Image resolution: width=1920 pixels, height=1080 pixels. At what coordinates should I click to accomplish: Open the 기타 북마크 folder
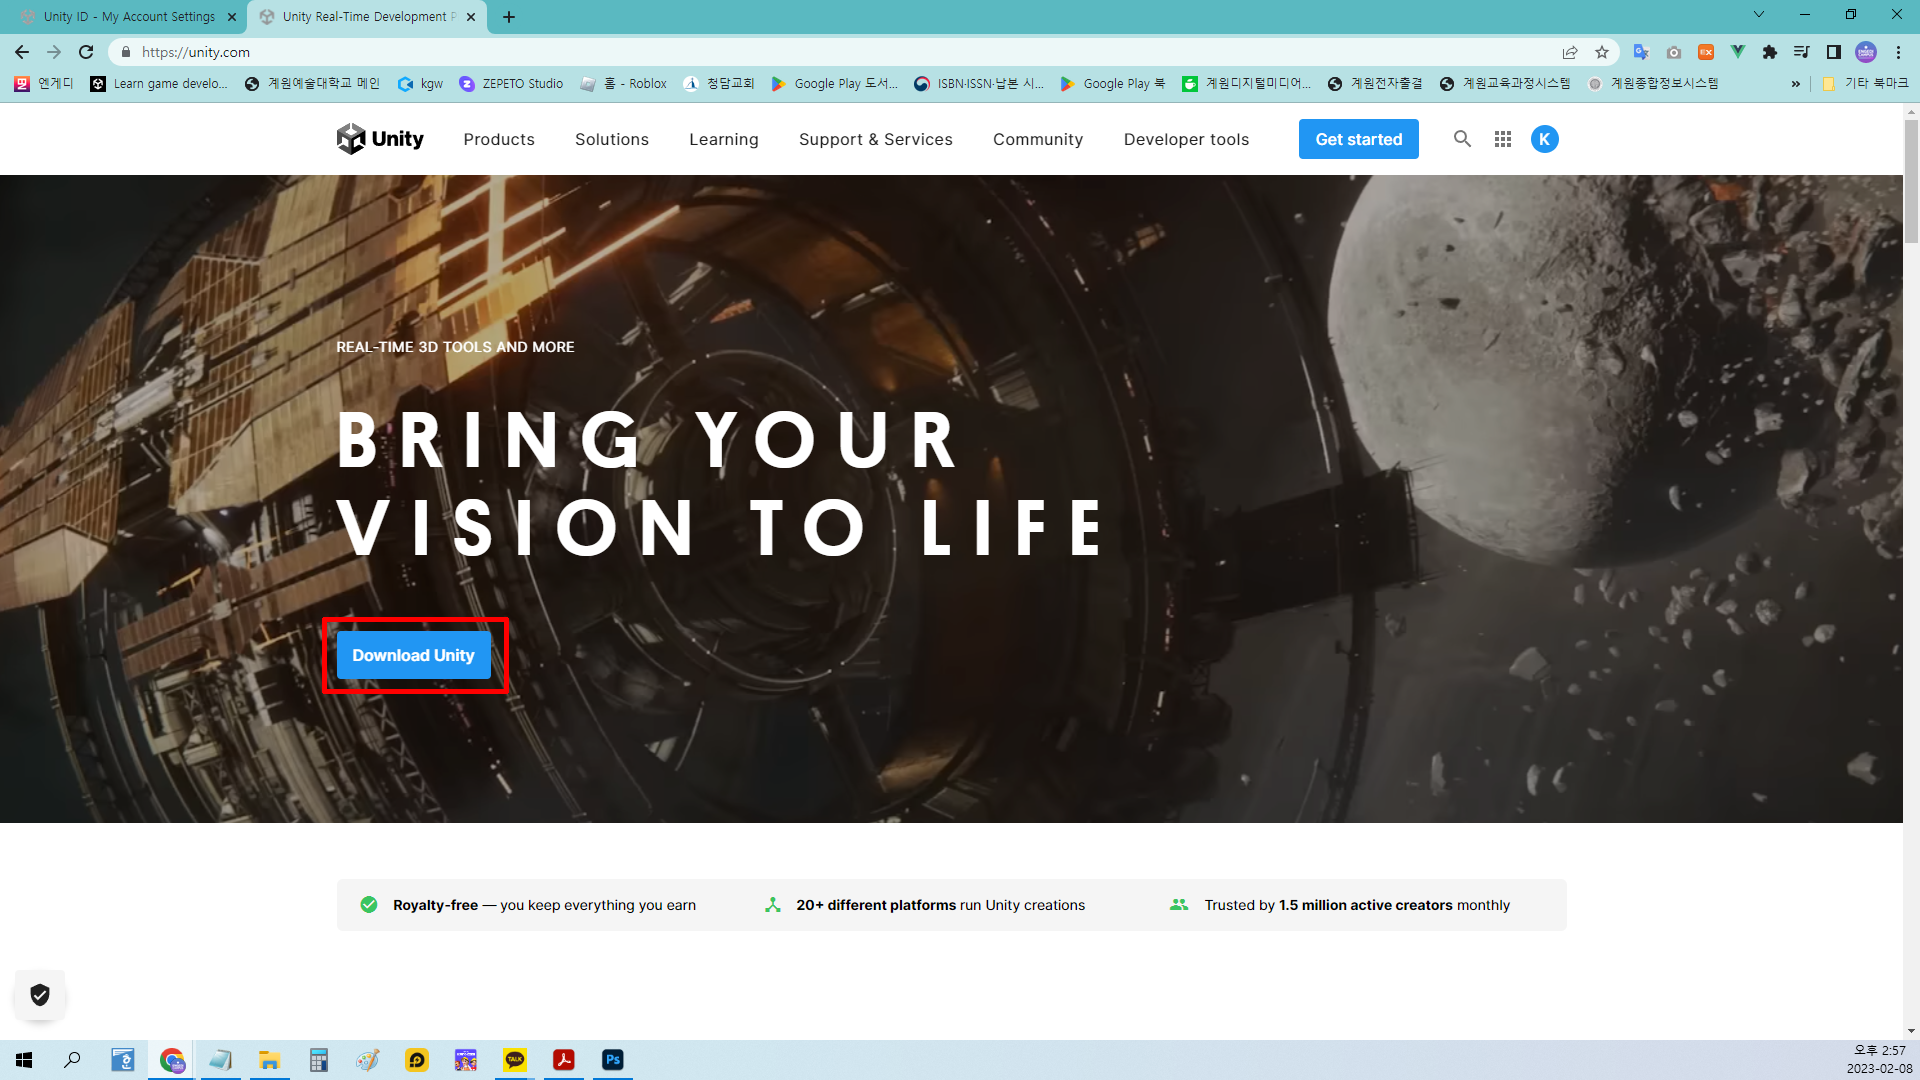click(1866, 84)
